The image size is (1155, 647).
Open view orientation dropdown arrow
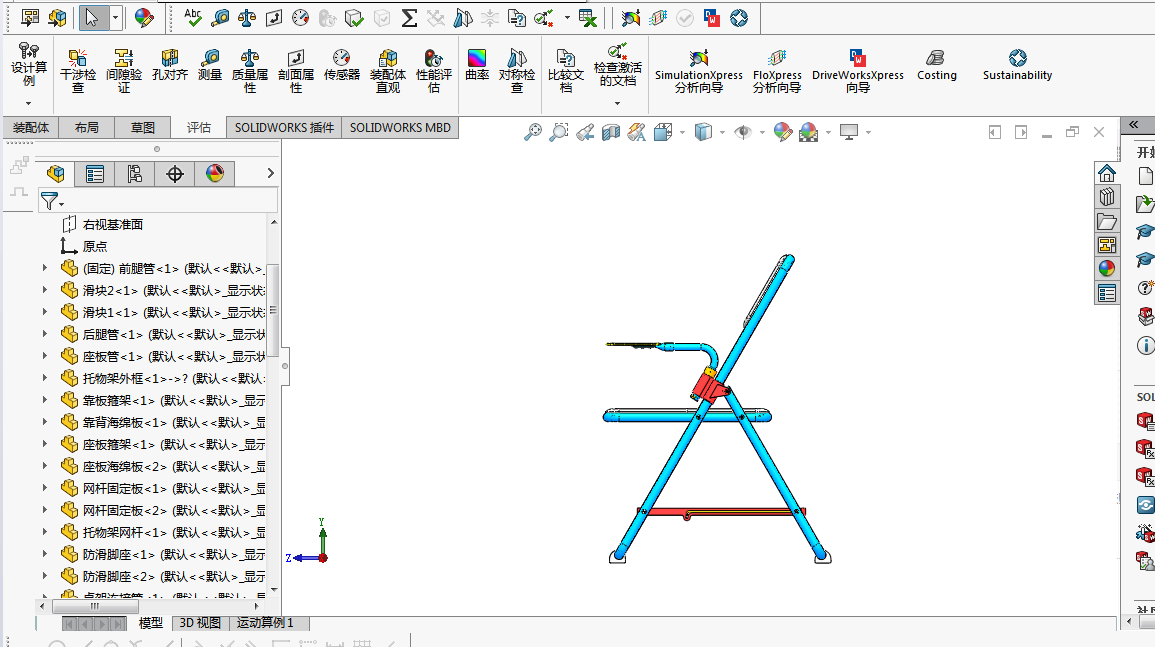tap(682, 133)
